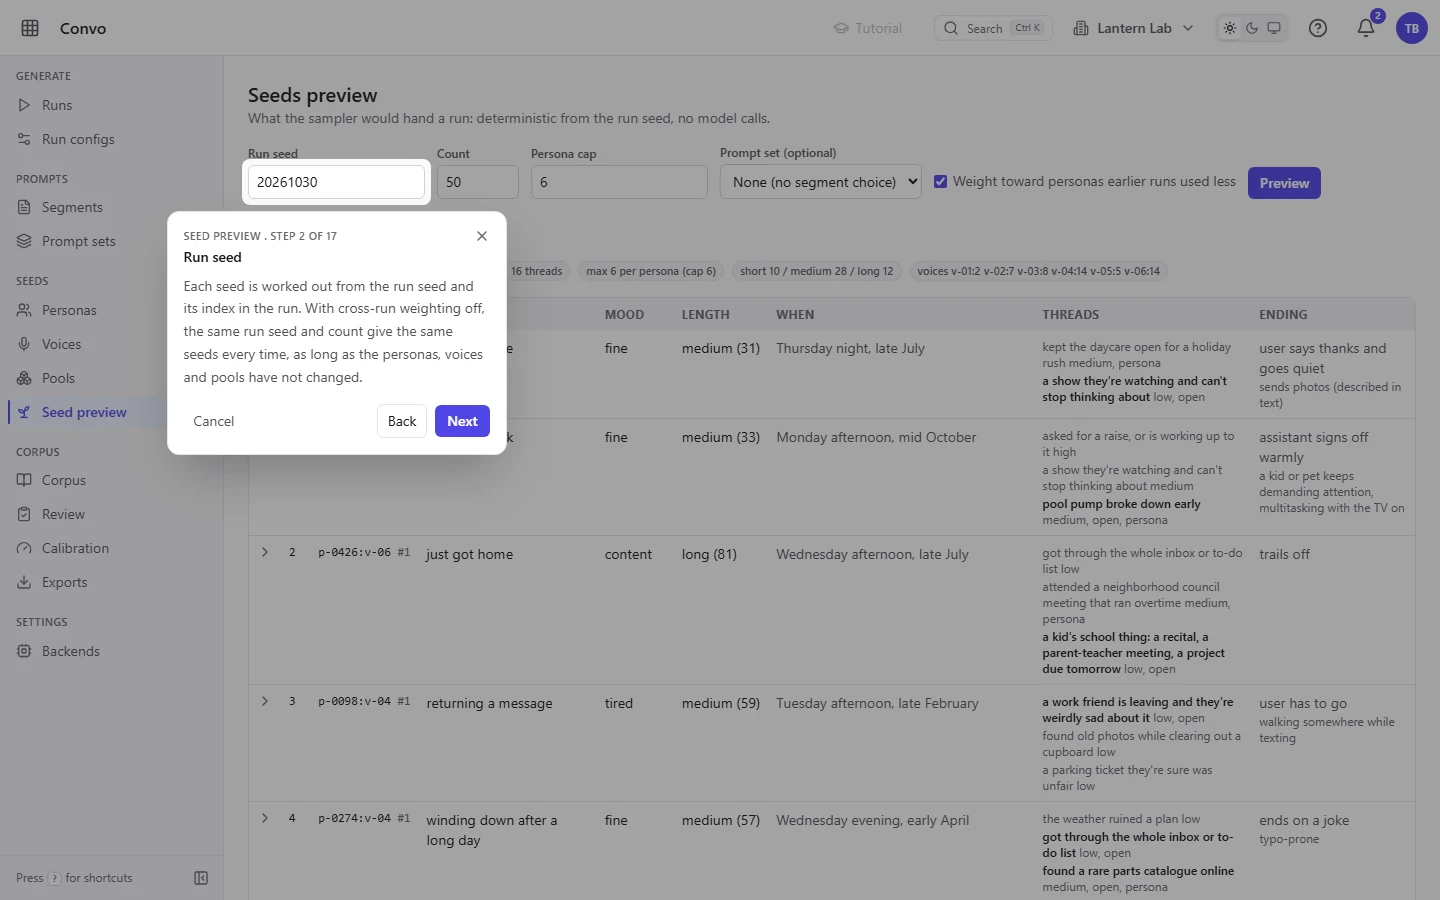Viewport: 1440px width, 900px height.
Task: Navigate to Personas
Action: click(x=111, y=310)
